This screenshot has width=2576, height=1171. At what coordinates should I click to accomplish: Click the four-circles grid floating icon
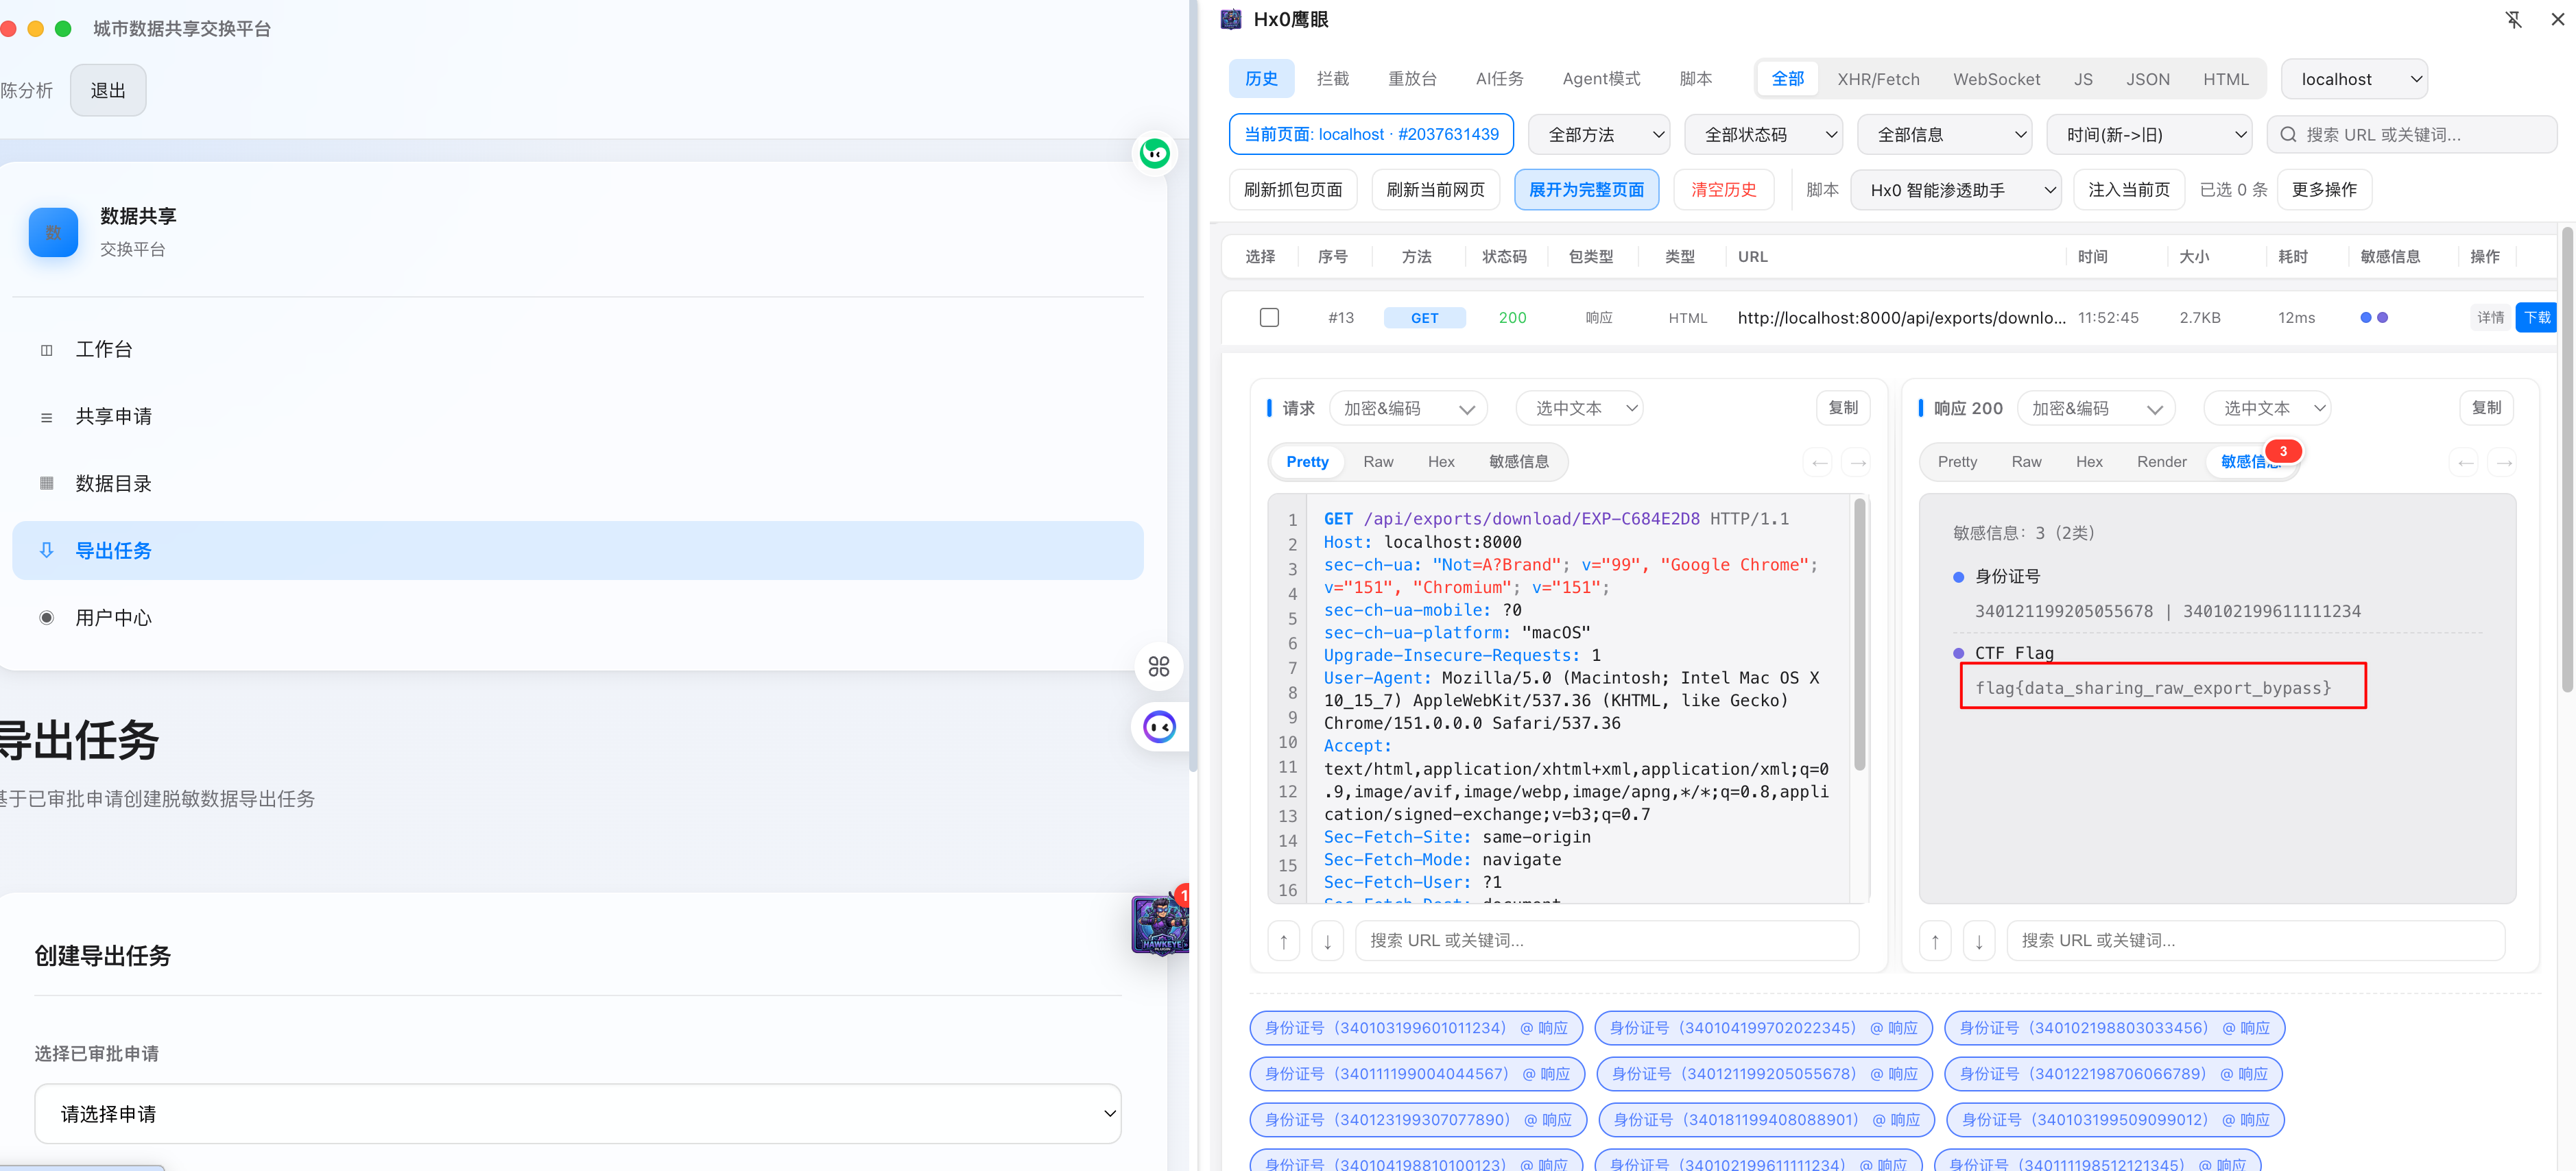1159,666
